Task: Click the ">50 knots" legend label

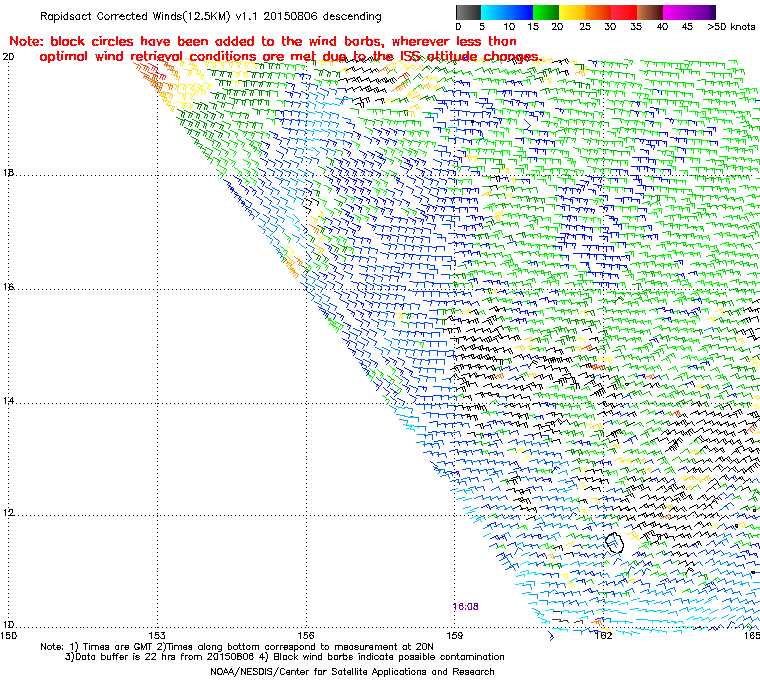Action: click(731, 27)
